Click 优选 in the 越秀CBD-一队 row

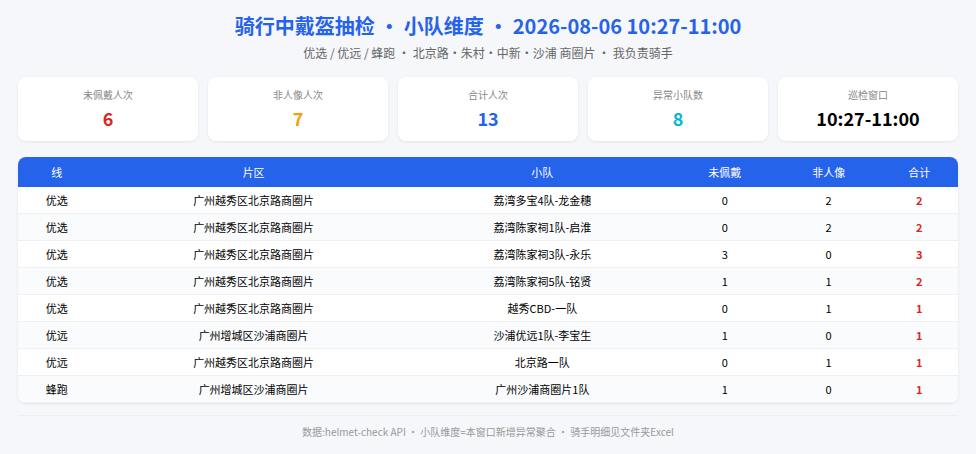coord(57,309)
